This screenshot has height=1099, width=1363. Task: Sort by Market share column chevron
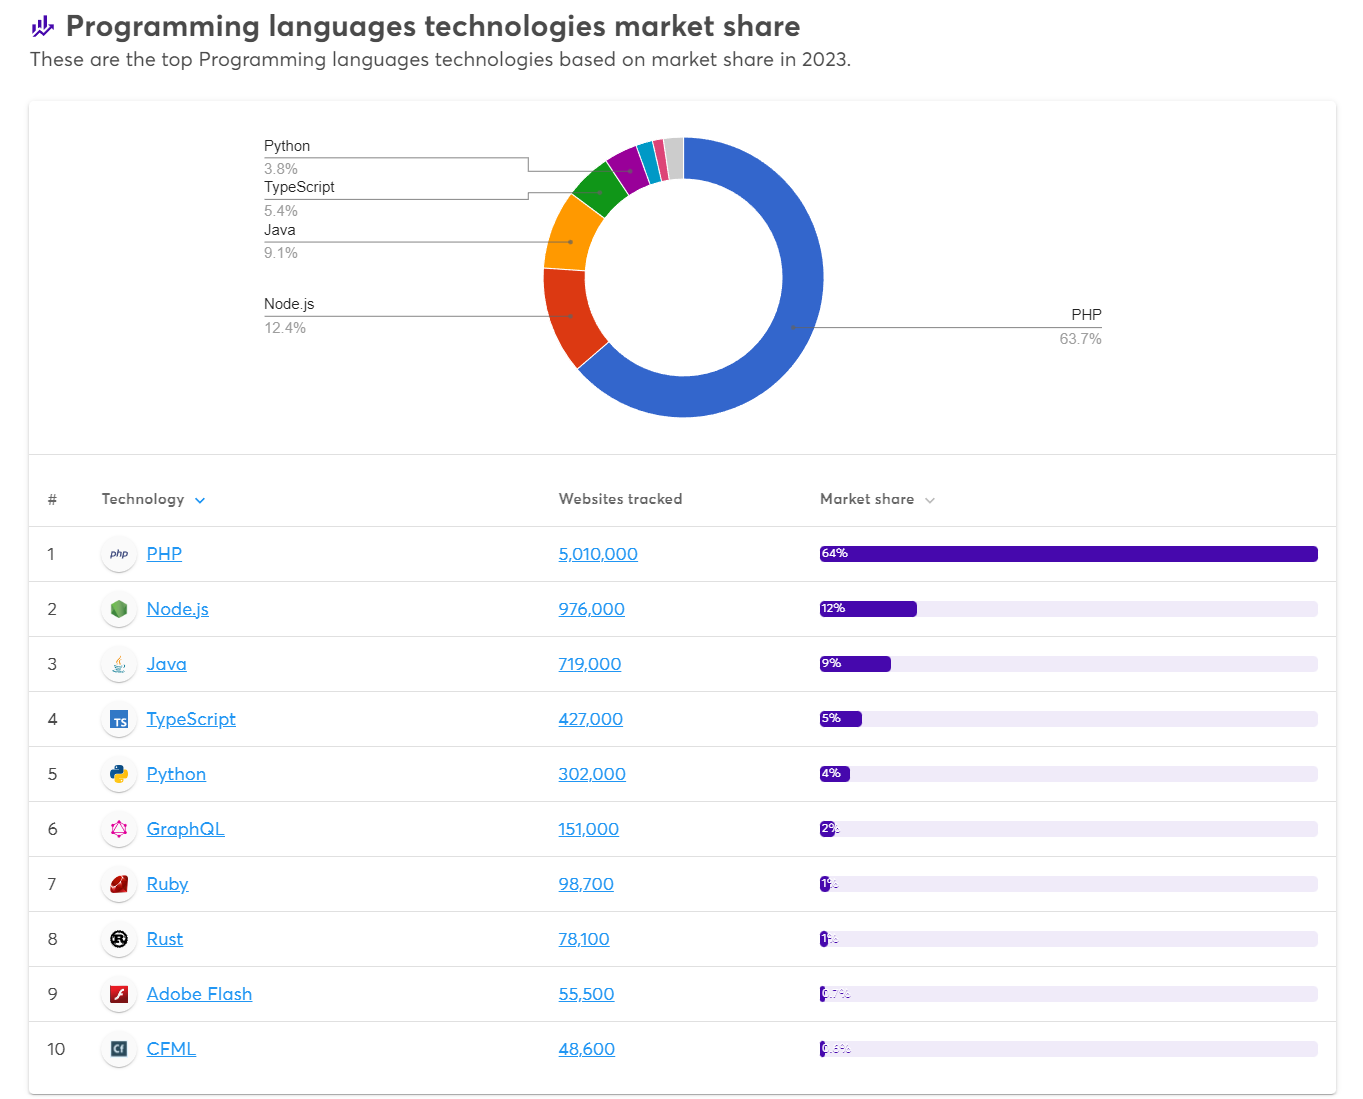pyautogui.click(x=930, y=500)
